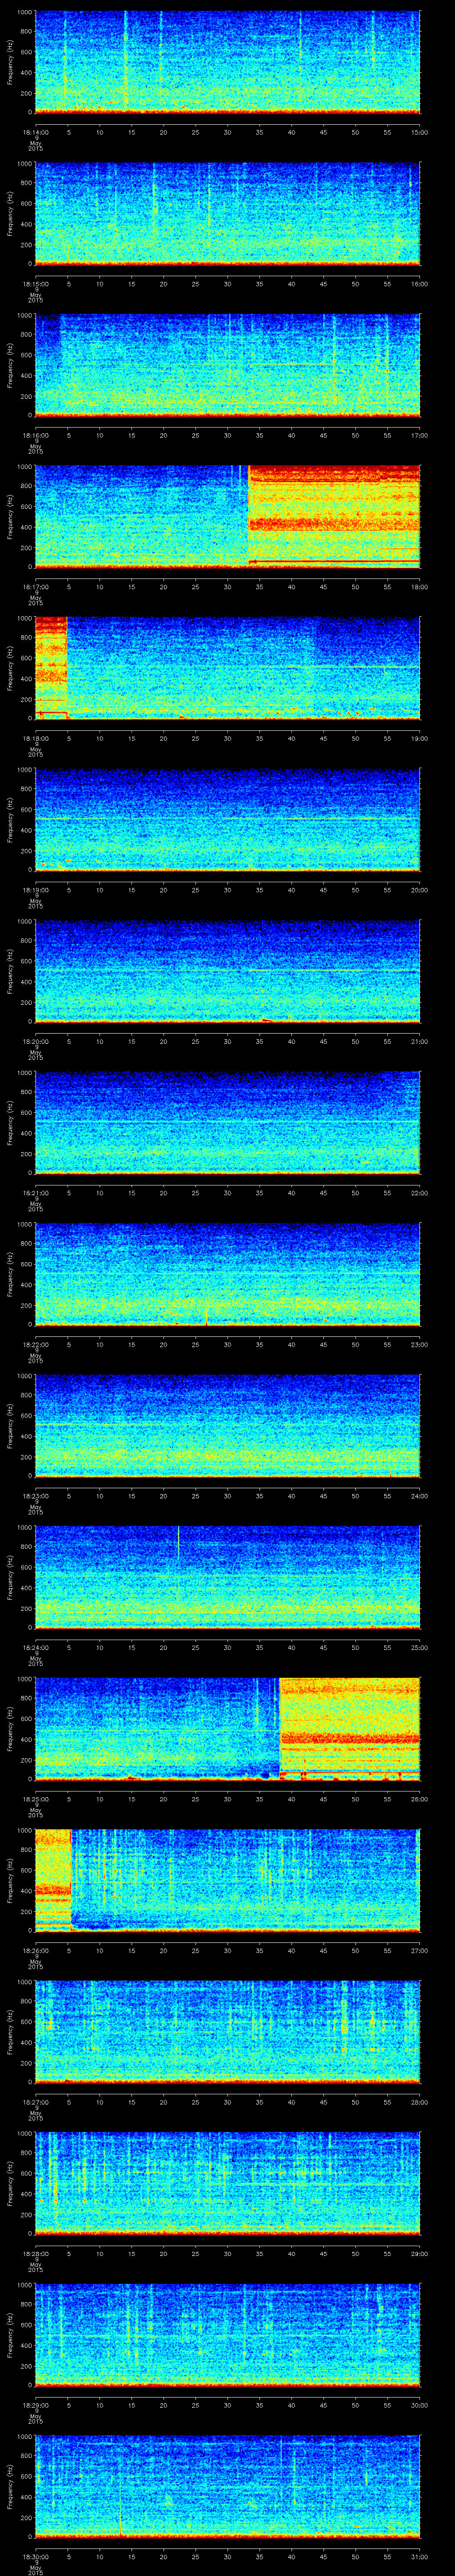Click the spectrogram panel starting at 18:28:00
455x2576 pixels.
[x=228, y=2183]
